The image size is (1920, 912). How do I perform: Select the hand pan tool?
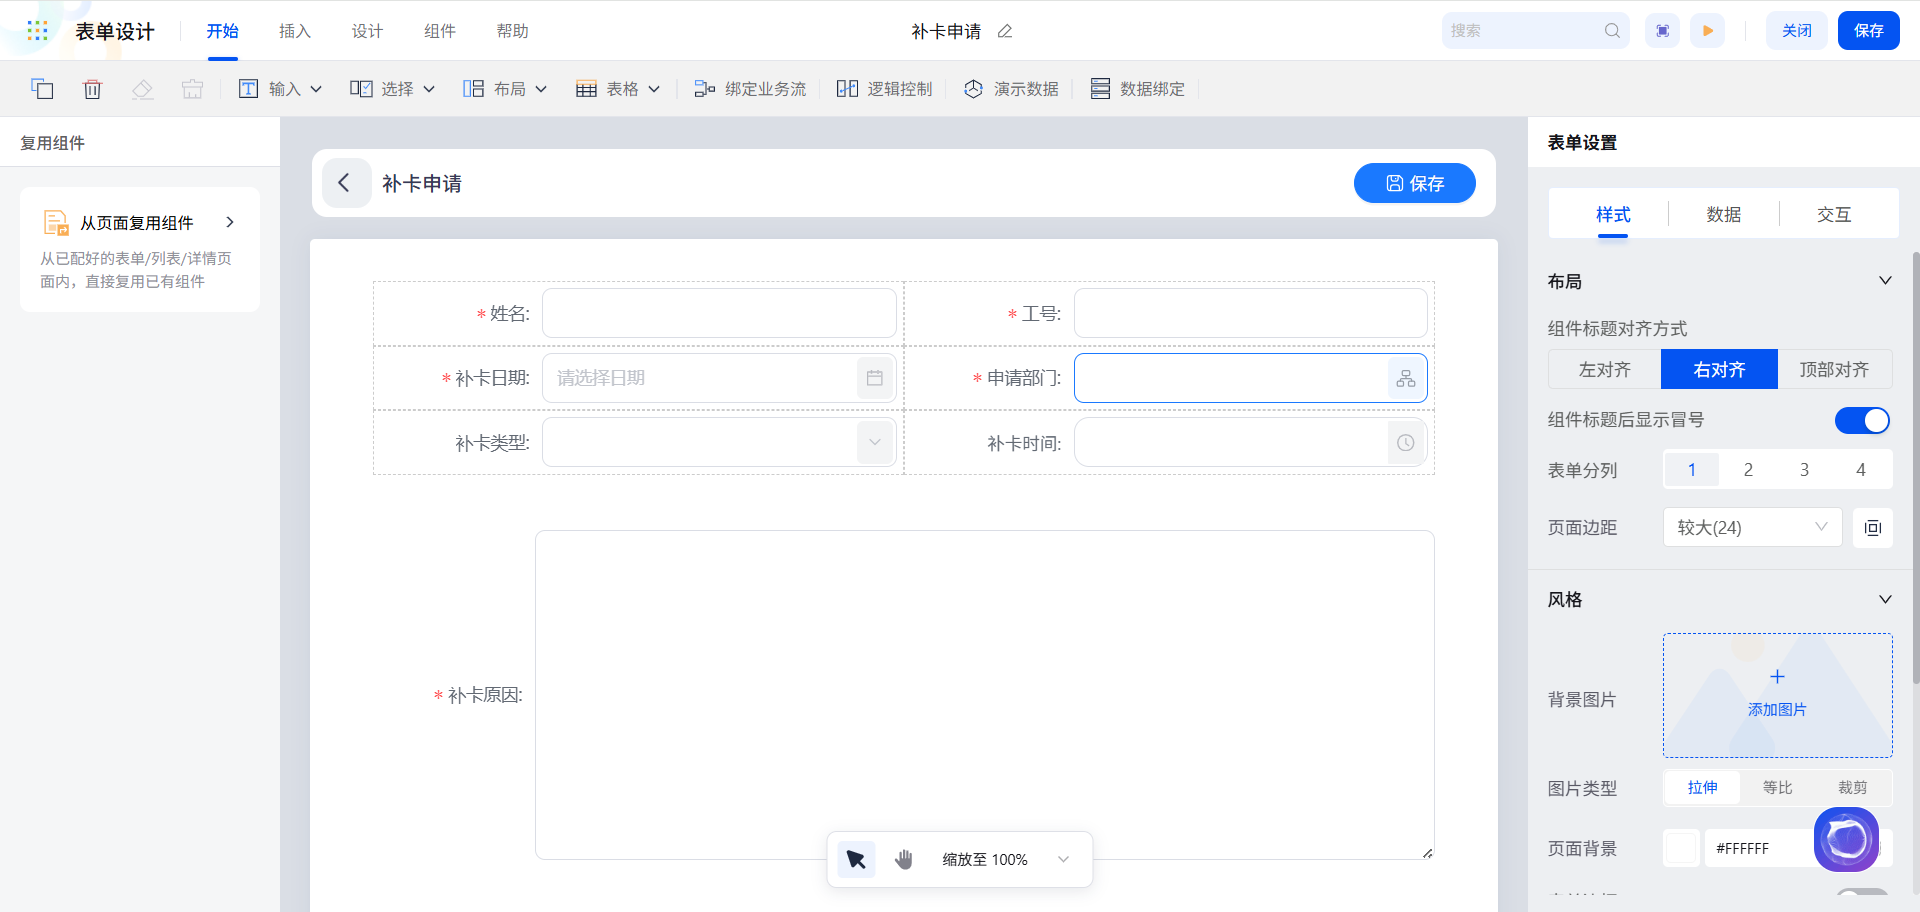[904, 859]
